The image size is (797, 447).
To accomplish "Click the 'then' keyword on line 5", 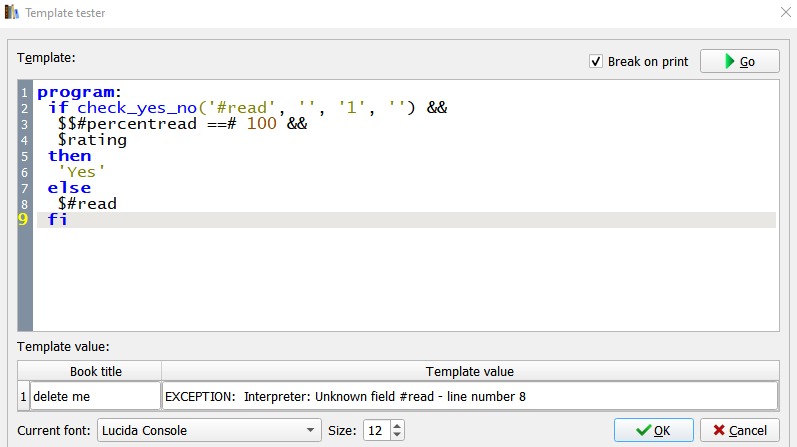I will coord(70,156).
